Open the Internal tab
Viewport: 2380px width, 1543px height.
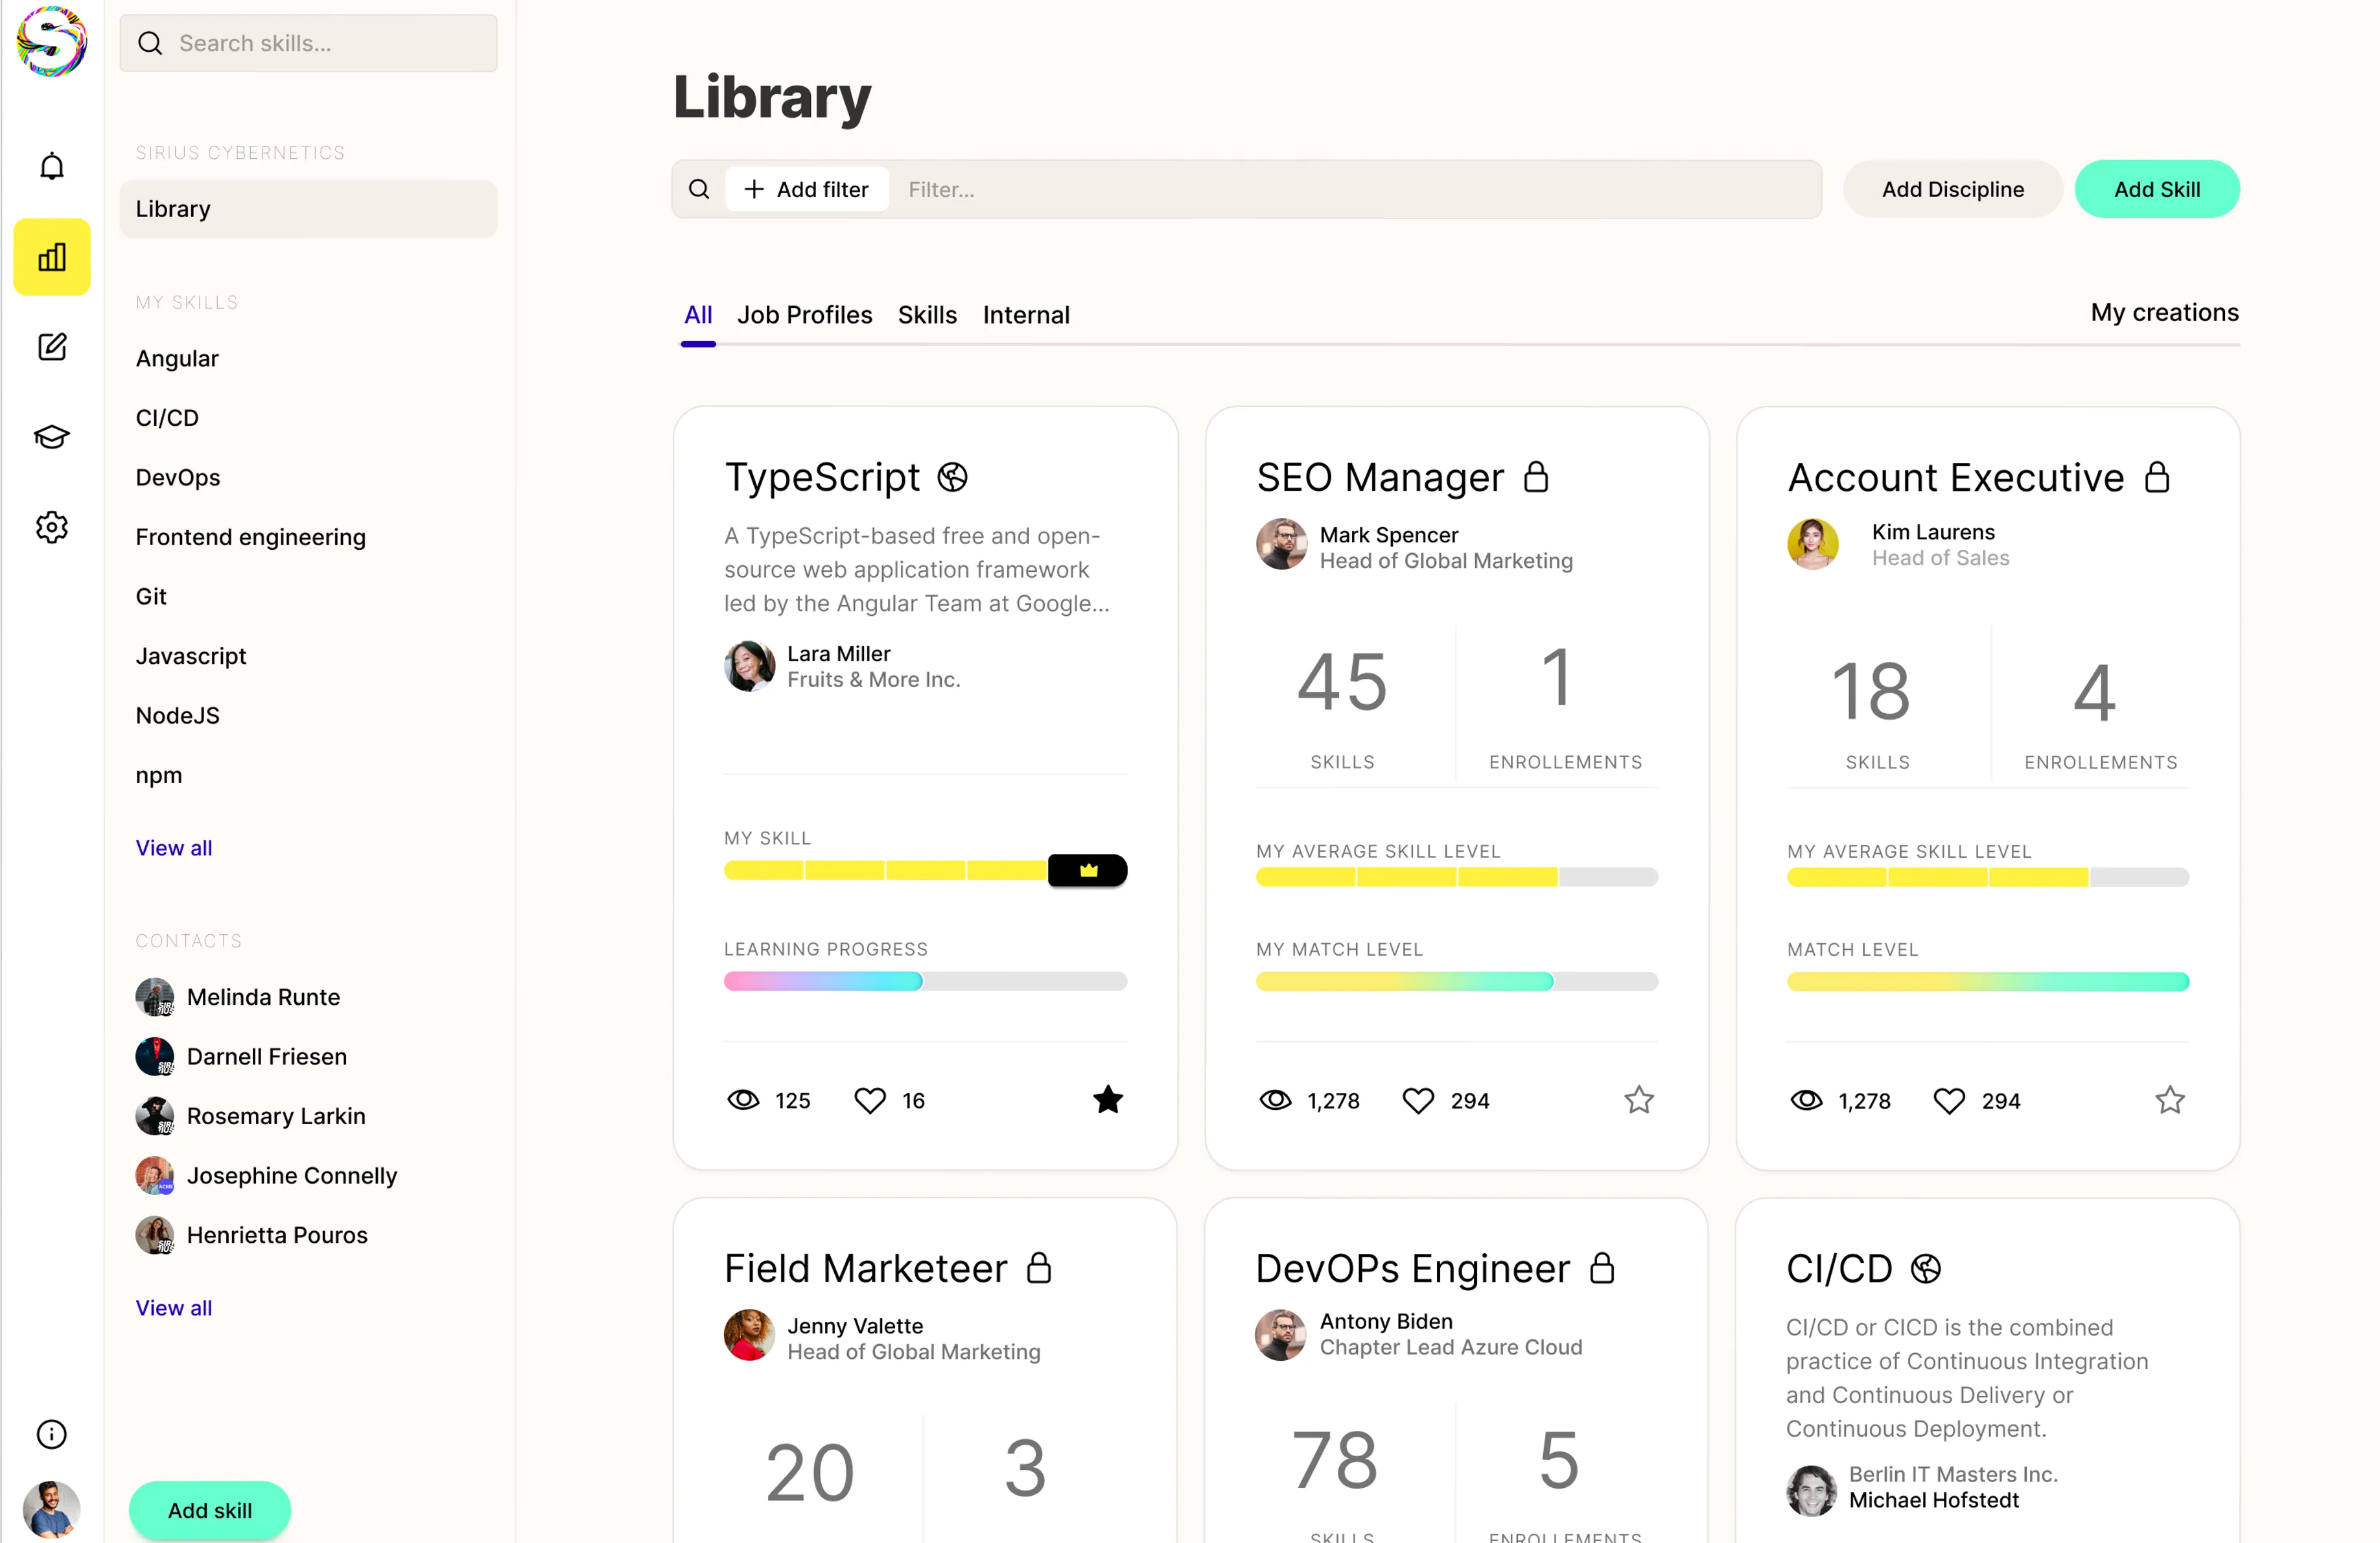coord(1026,315)
